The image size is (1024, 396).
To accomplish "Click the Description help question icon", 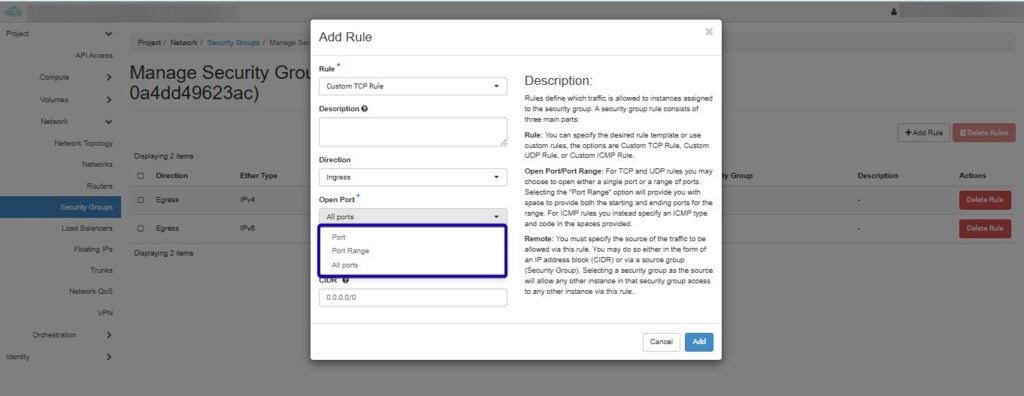I will point(364,108).
